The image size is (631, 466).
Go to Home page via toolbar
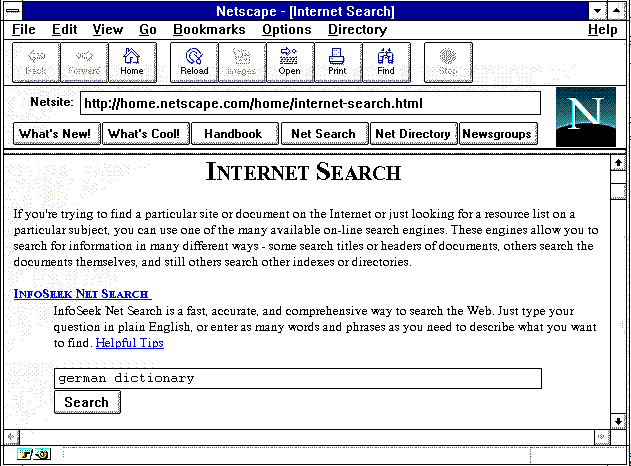pos(132,62)
